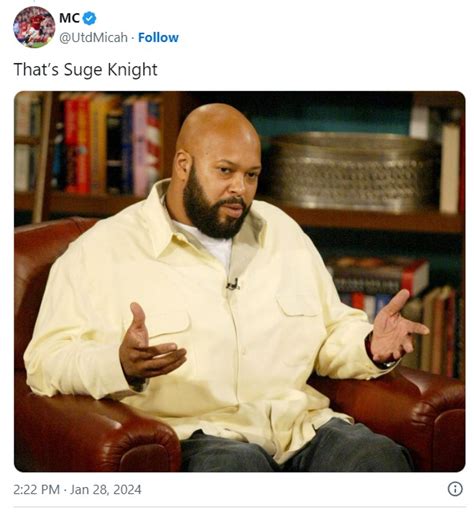Open the @UtdMicah handle link
Viewport: 474px width, 512px height.
pos(93,37)
